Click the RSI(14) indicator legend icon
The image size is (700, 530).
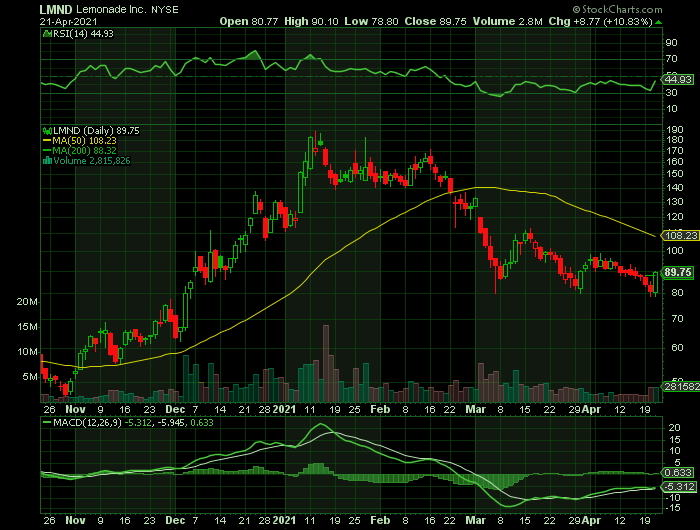tap(44, 33)
